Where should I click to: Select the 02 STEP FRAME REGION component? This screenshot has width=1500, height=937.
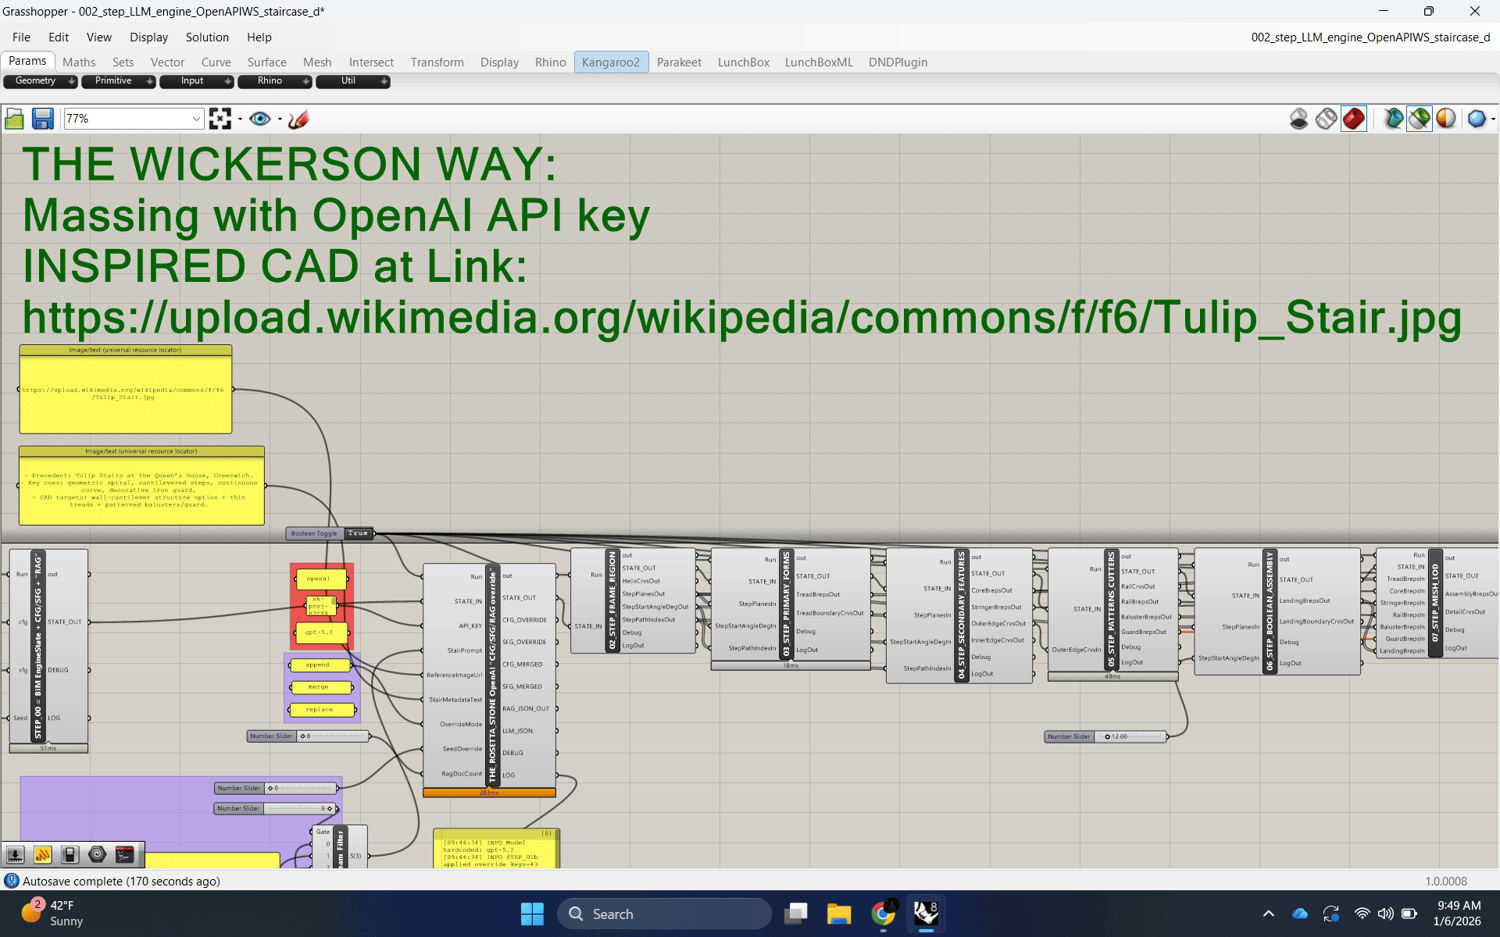point(633,601)
